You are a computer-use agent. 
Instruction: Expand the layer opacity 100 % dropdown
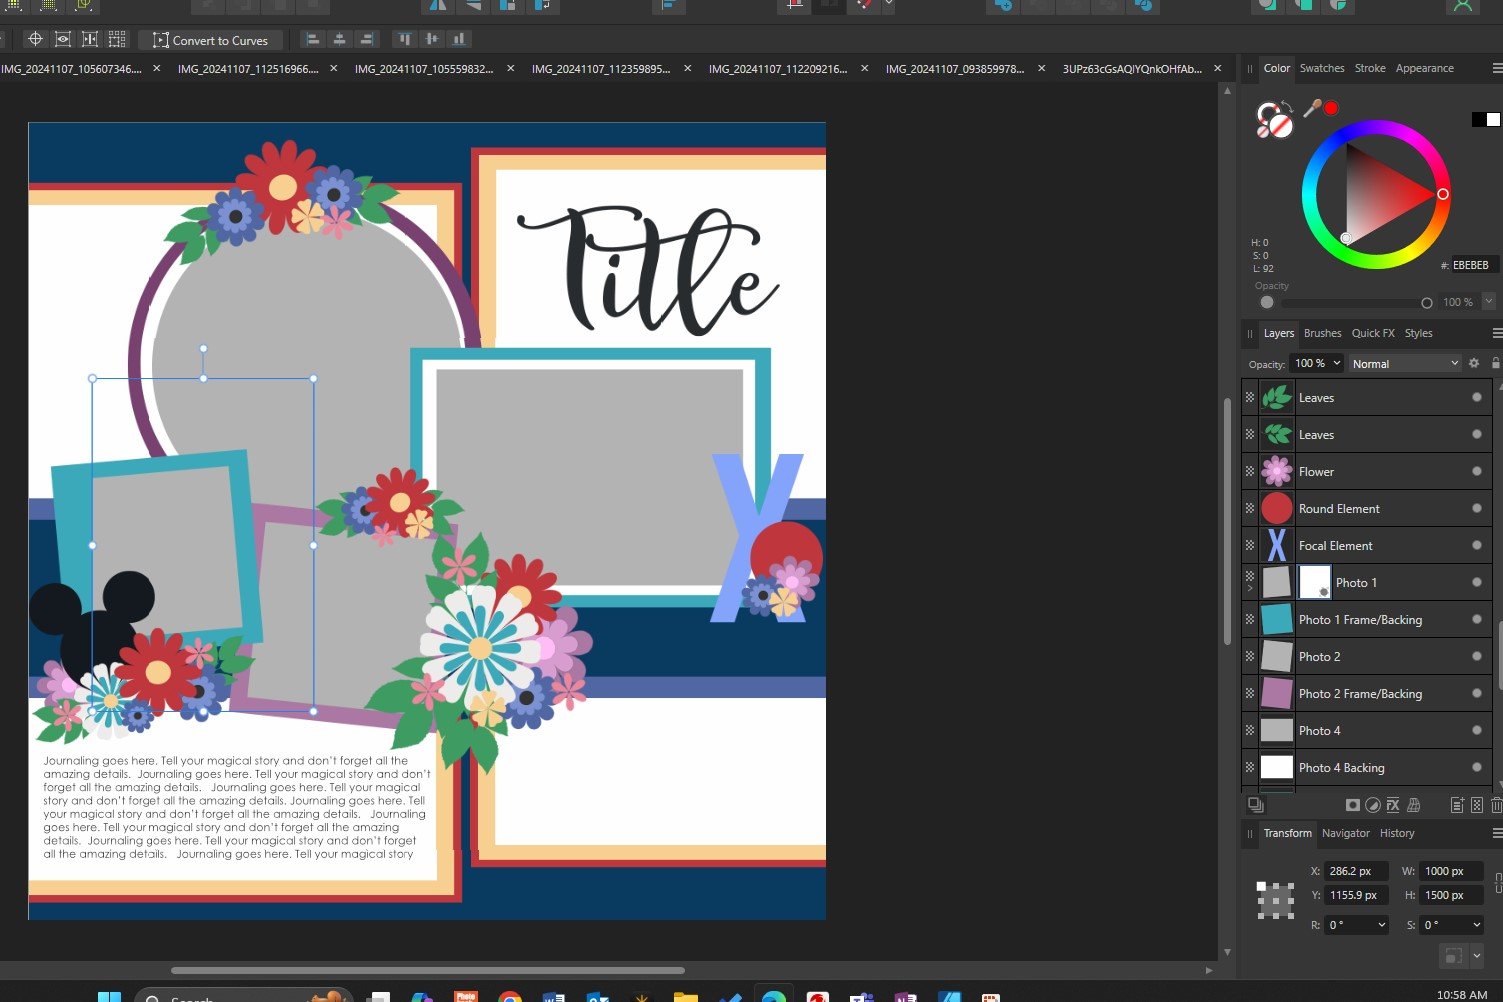click(1336, 363)
